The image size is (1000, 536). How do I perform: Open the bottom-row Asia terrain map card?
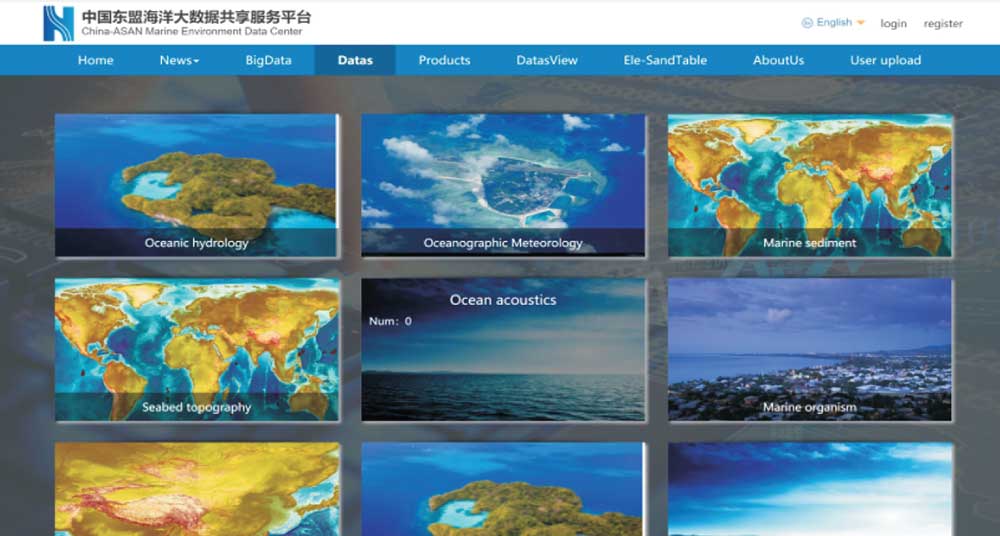point(196,489)
